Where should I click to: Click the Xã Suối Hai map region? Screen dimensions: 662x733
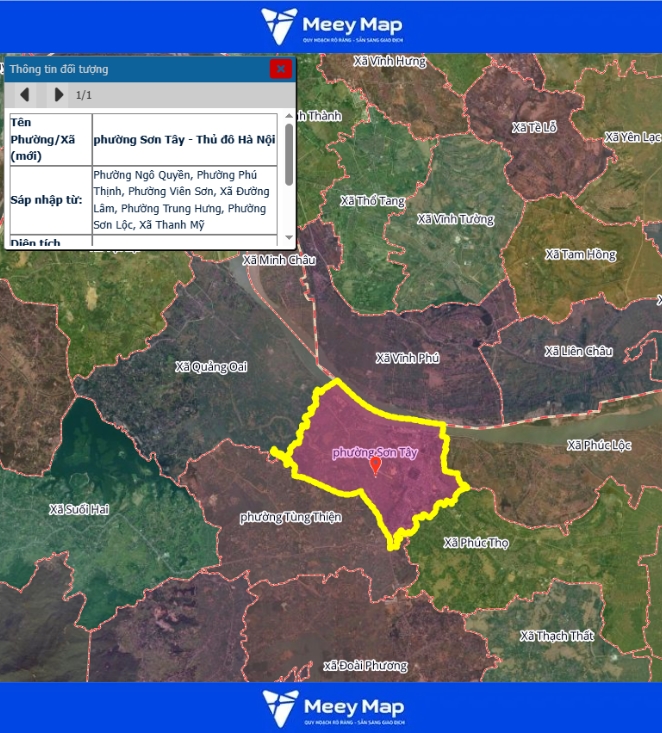coord(79,509)
